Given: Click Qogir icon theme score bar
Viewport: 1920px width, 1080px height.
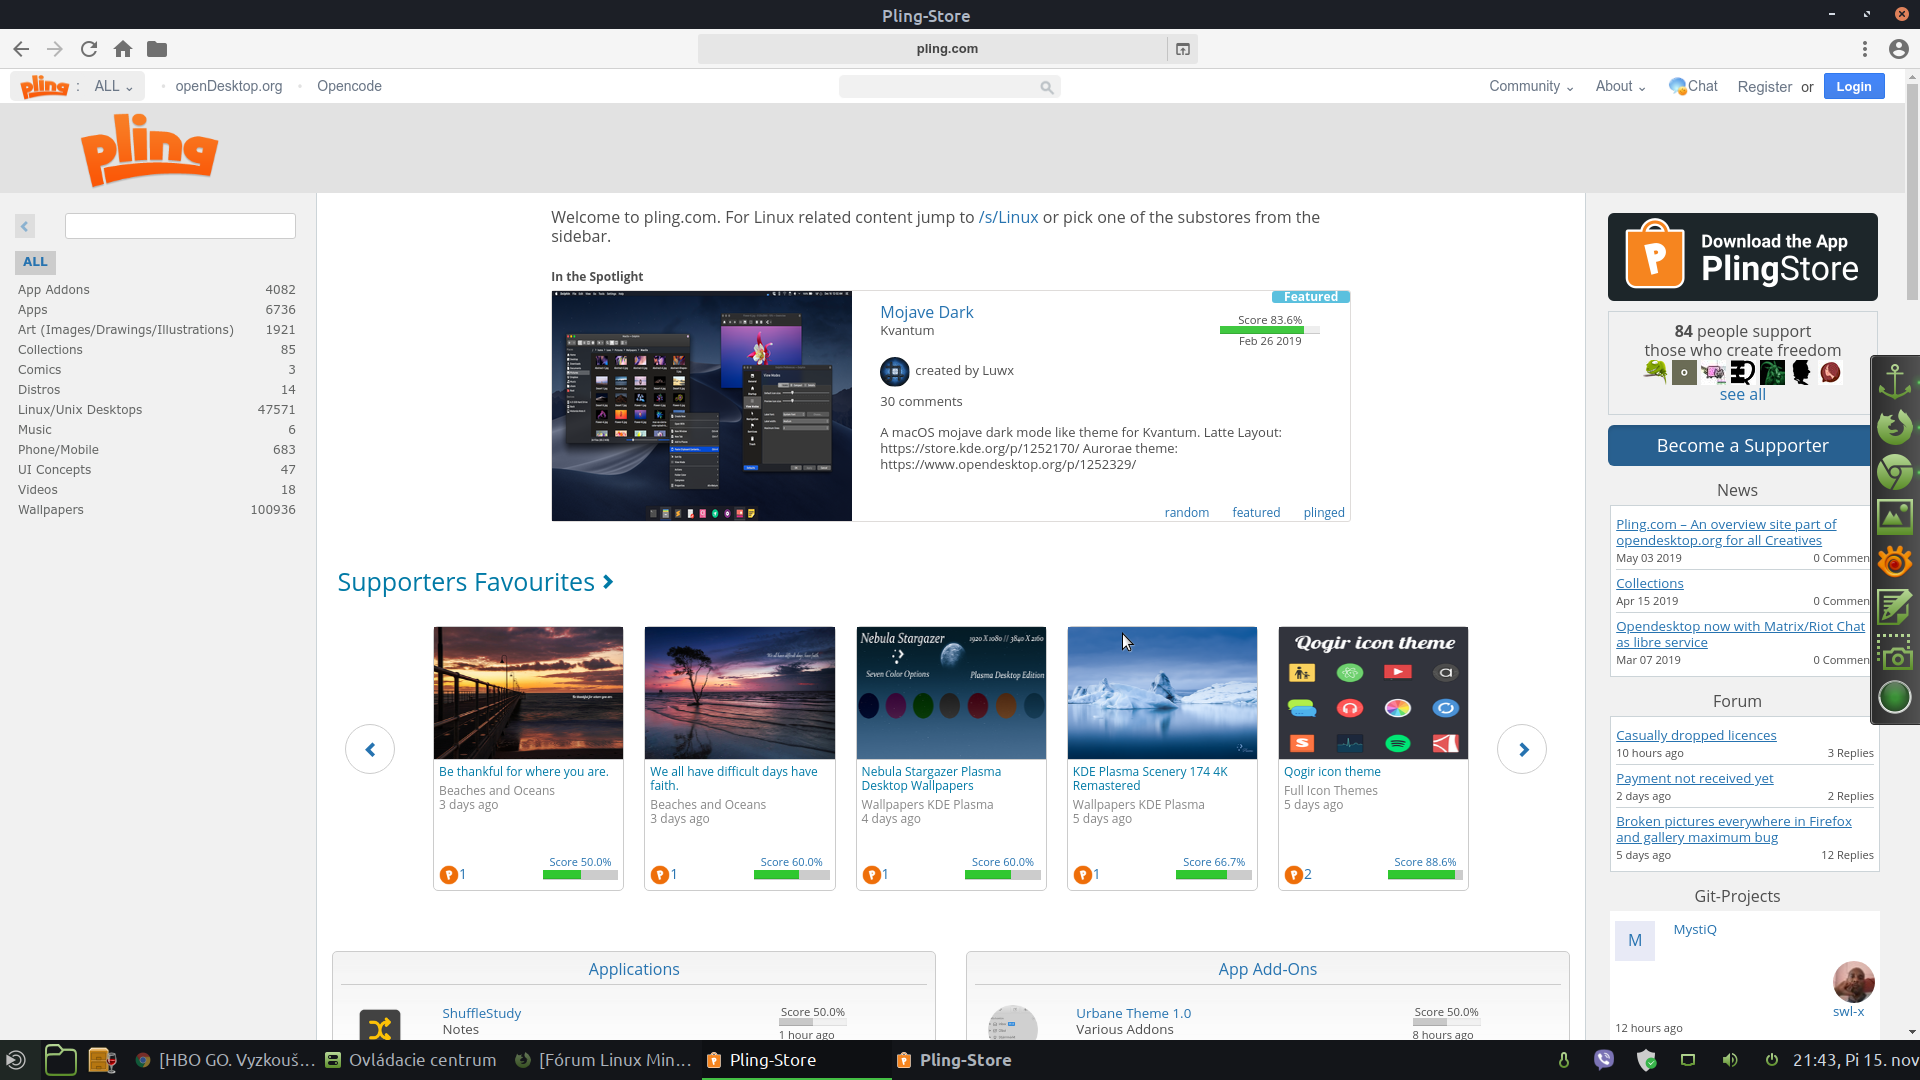Looking at the screenshot, I should [x=1424, y=875].
